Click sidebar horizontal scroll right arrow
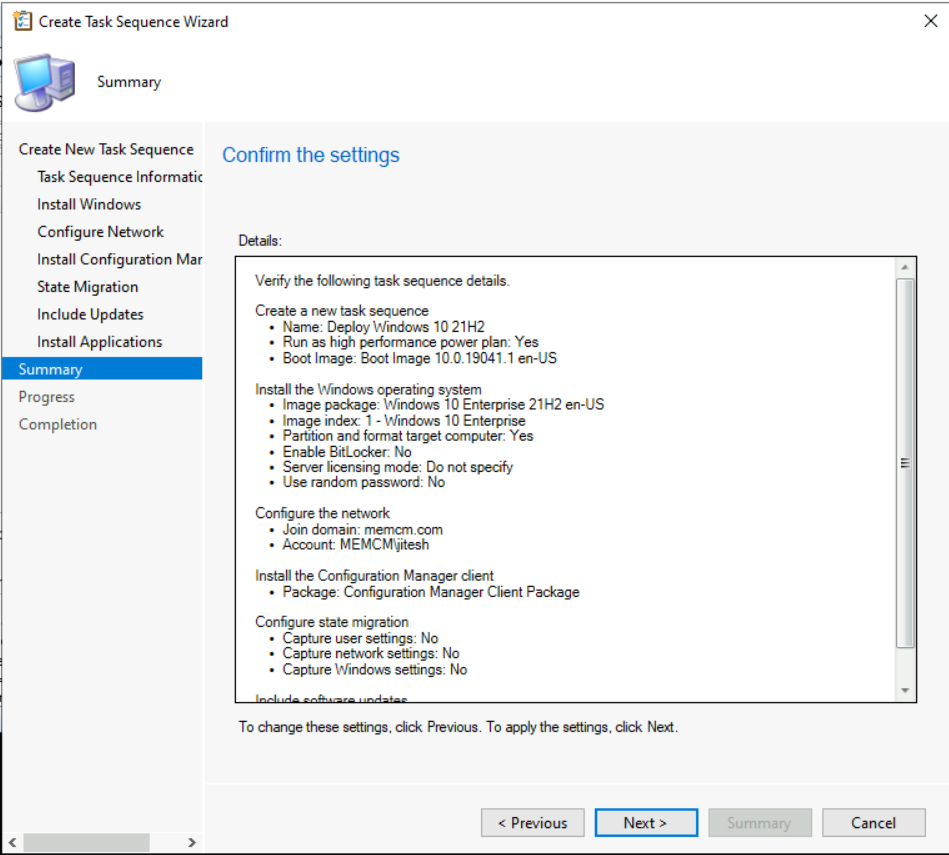Viewport: 949px width, 855px height. (192, 842)
